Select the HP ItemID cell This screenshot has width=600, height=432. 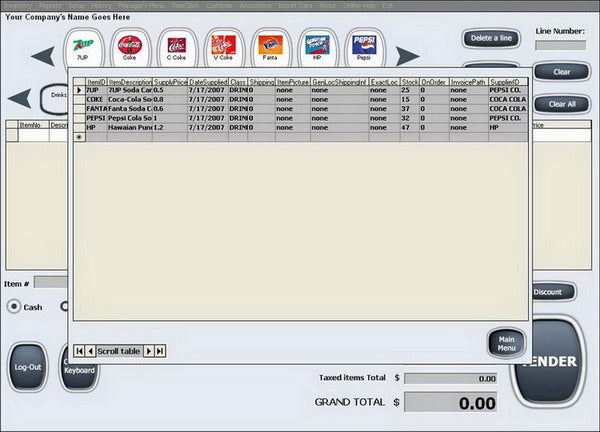96,127
